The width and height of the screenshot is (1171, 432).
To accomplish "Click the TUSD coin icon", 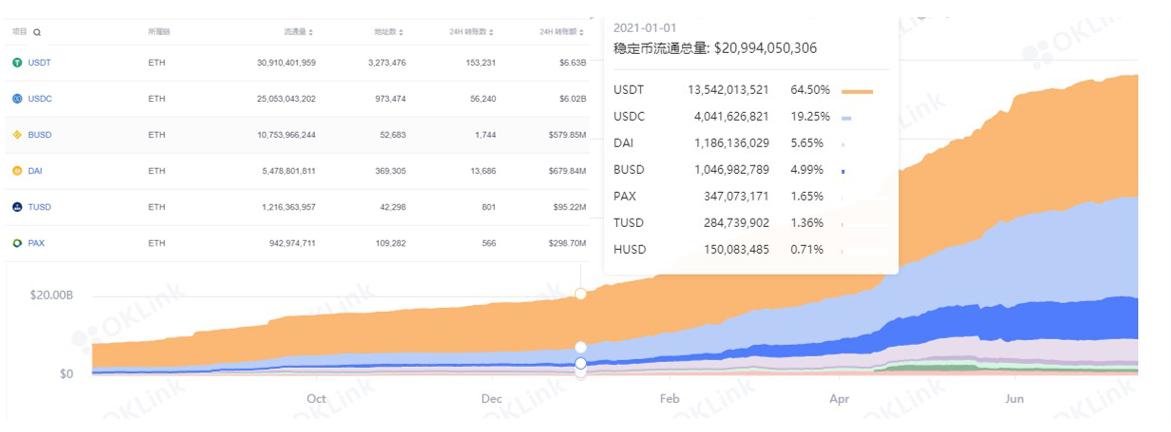I will (x=17, y=207).
